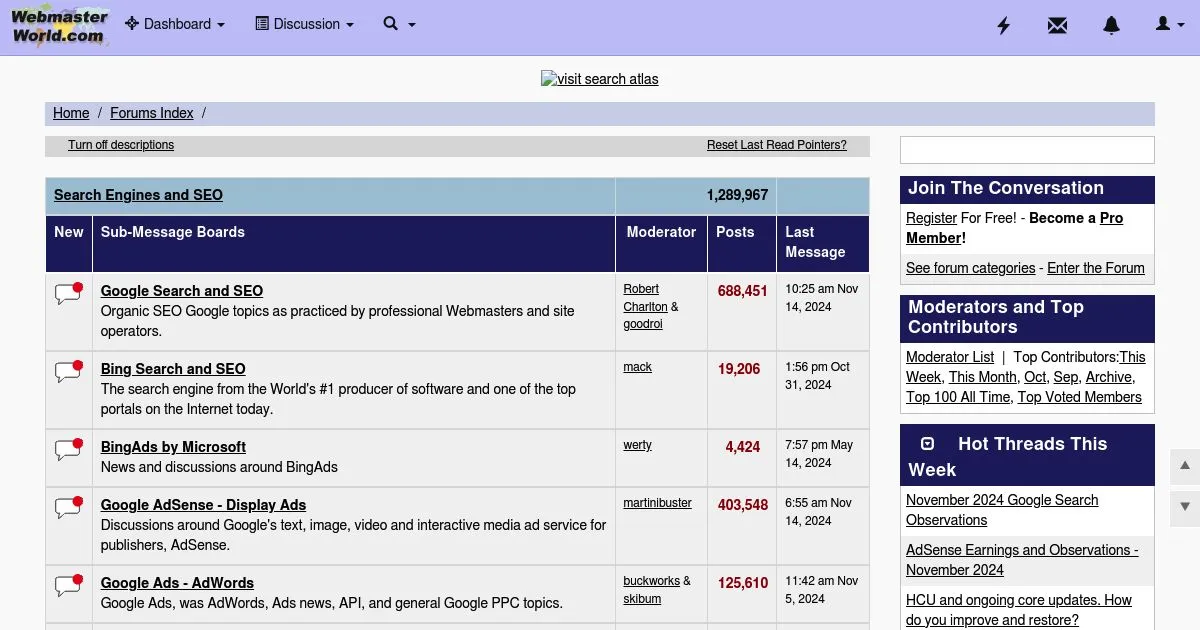View Top Contributors This Month
The width and height of the screenshot is (1200, 630).
pyautogui.click(x=983, y=377)
